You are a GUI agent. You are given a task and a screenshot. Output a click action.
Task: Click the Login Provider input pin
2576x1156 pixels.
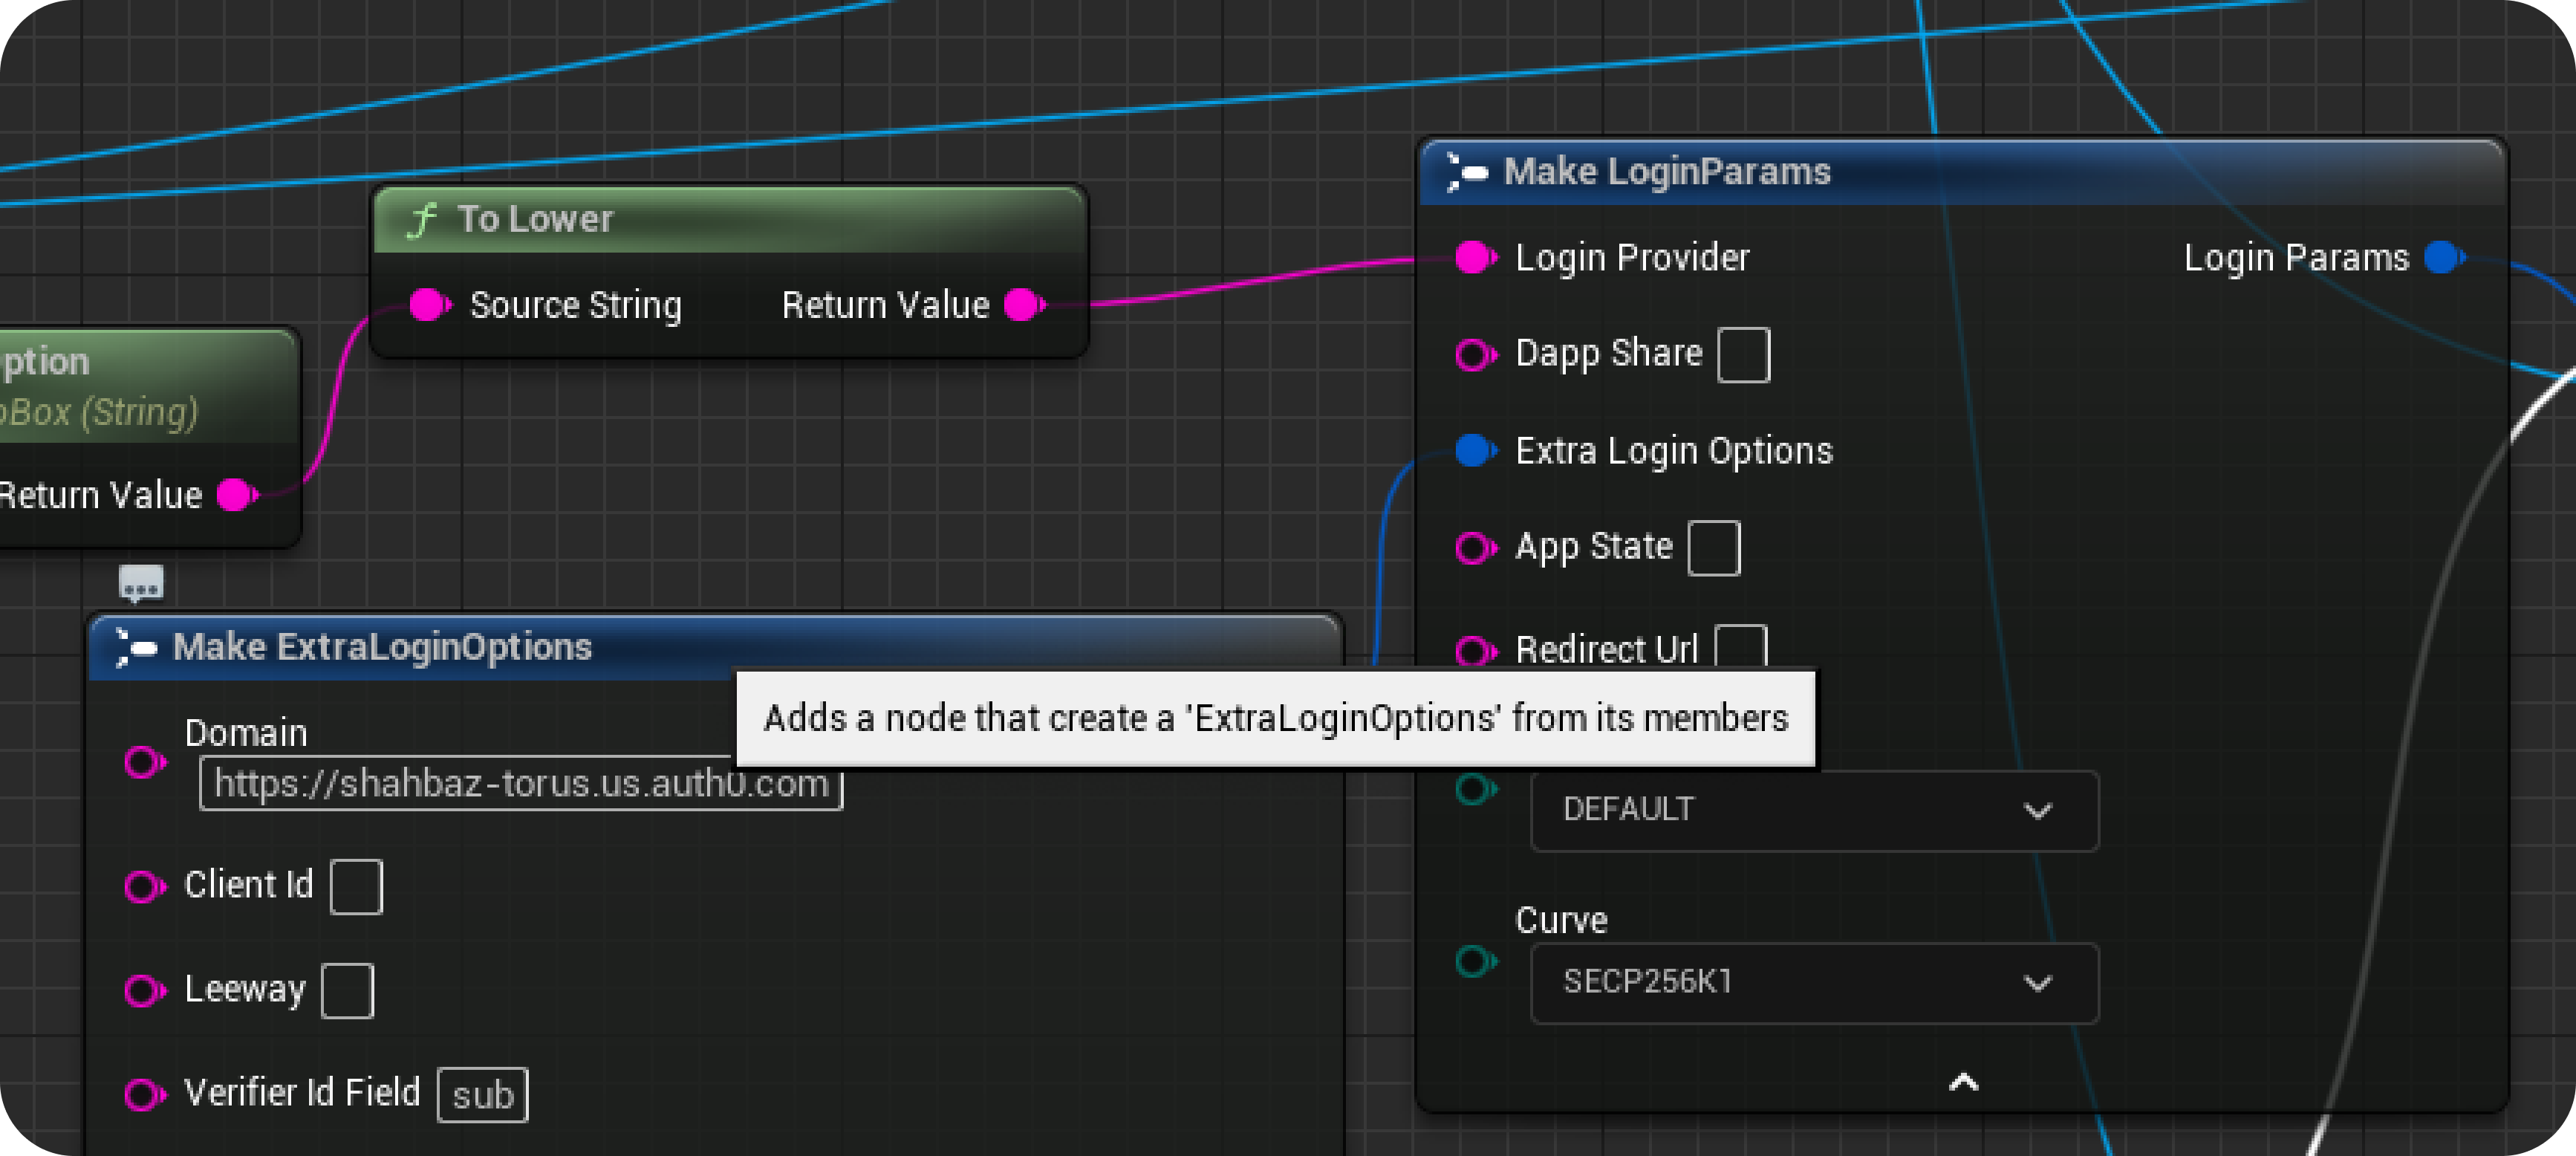coord(1472,257)
